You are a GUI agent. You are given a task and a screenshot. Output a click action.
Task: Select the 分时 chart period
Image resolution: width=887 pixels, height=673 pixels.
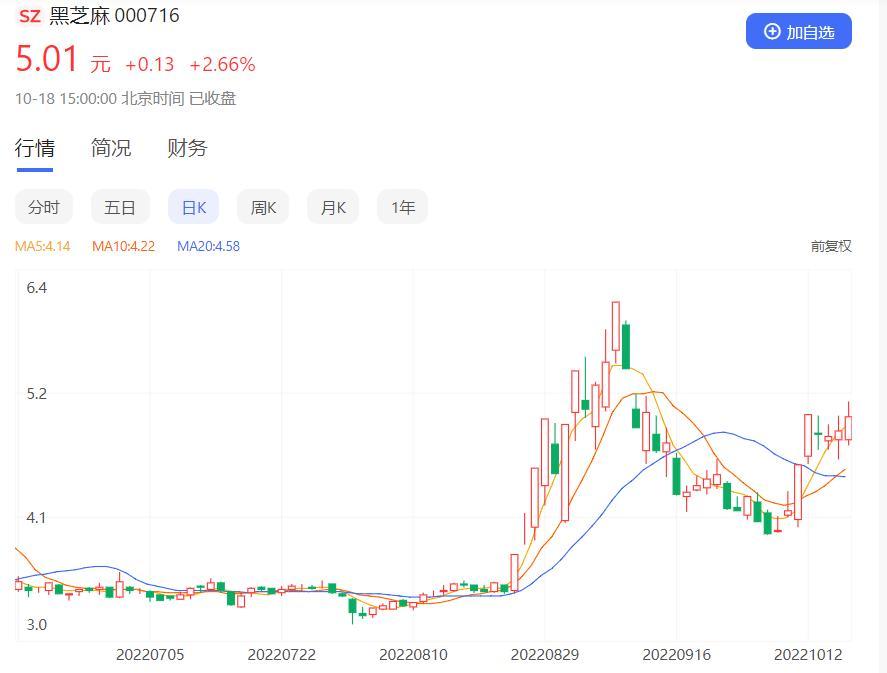(44, 207)
